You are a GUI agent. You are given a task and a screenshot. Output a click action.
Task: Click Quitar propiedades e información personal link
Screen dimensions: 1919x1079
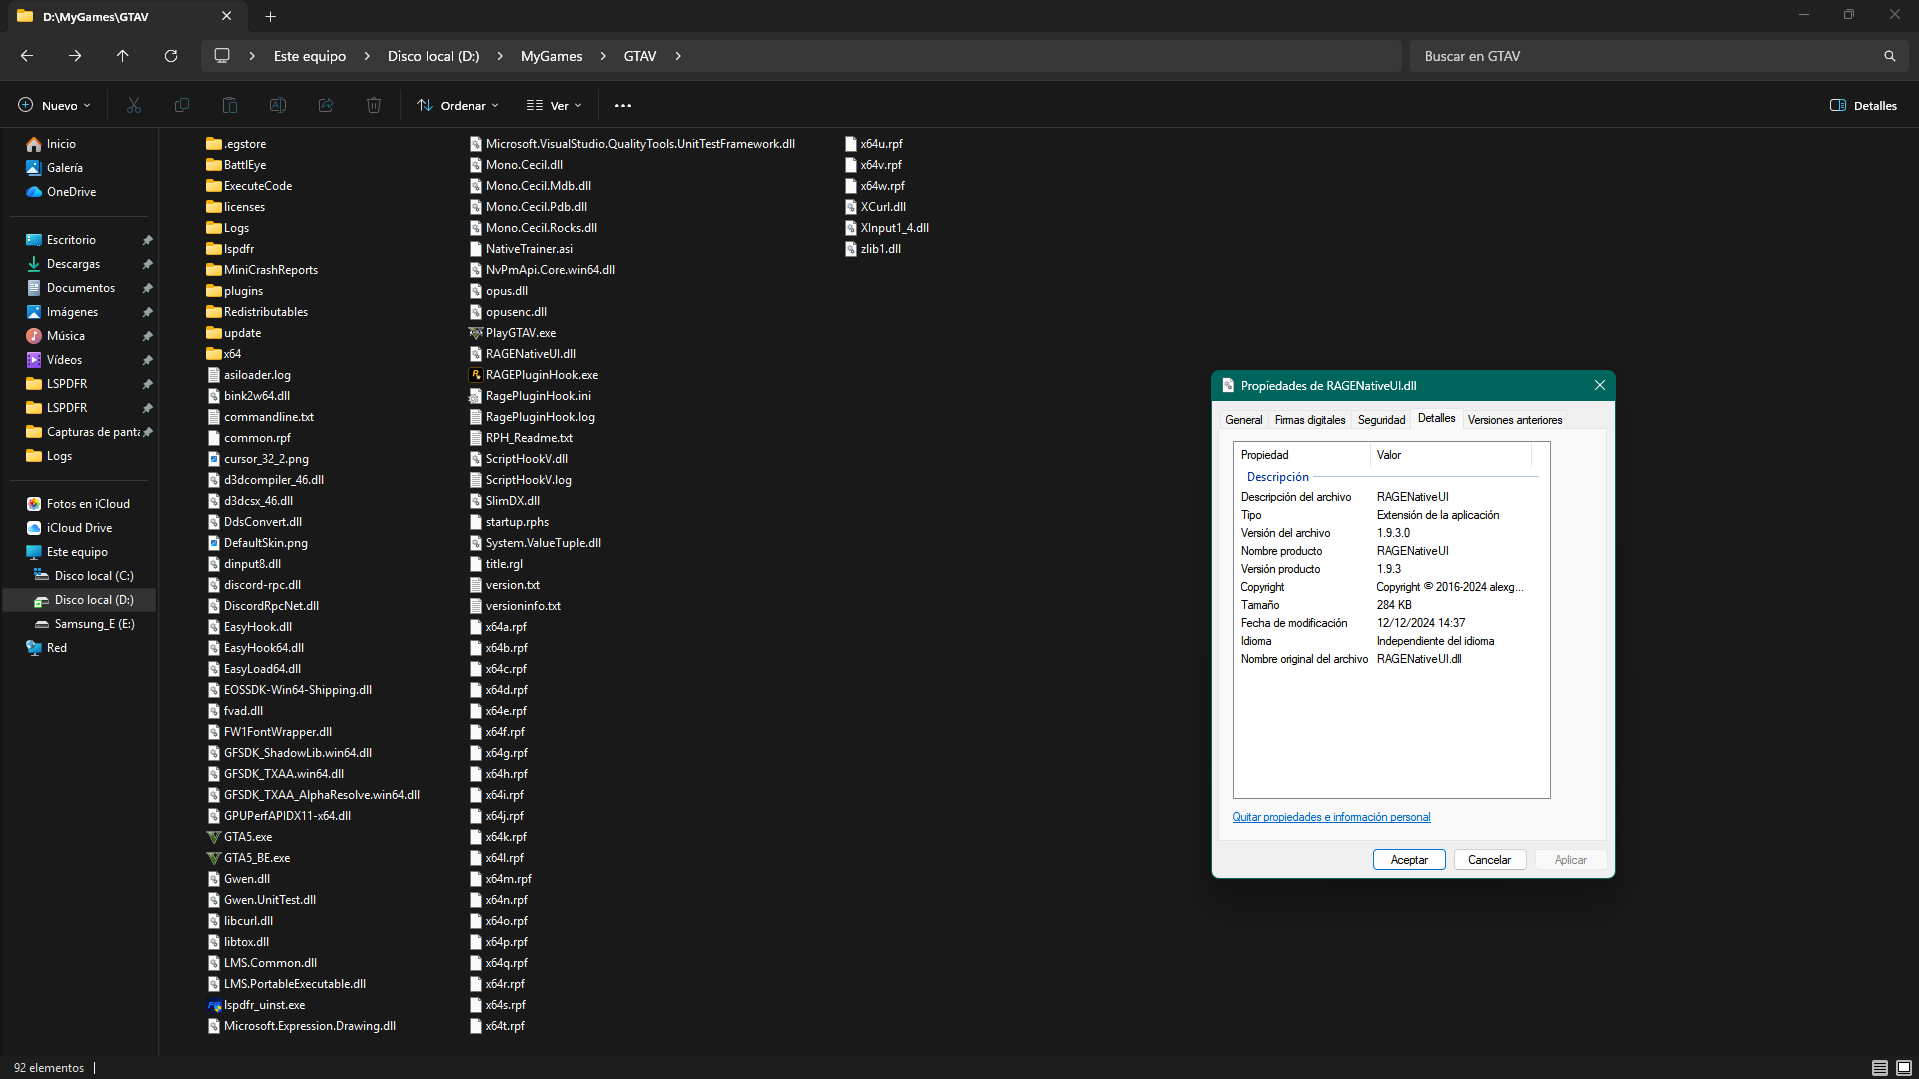tap(1331, 817)
